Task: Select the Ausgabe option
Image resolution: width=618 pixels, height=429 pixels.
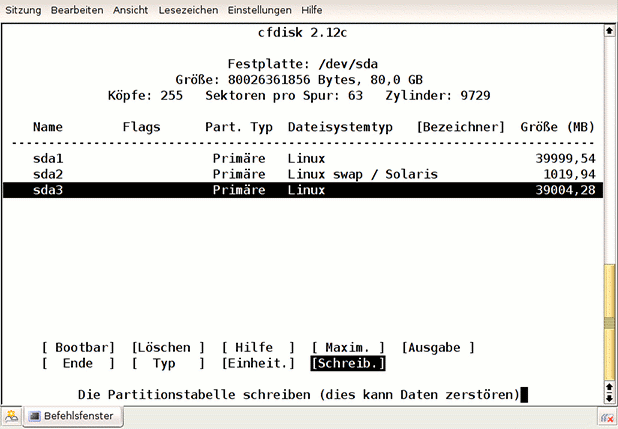Action: (438, 347)
